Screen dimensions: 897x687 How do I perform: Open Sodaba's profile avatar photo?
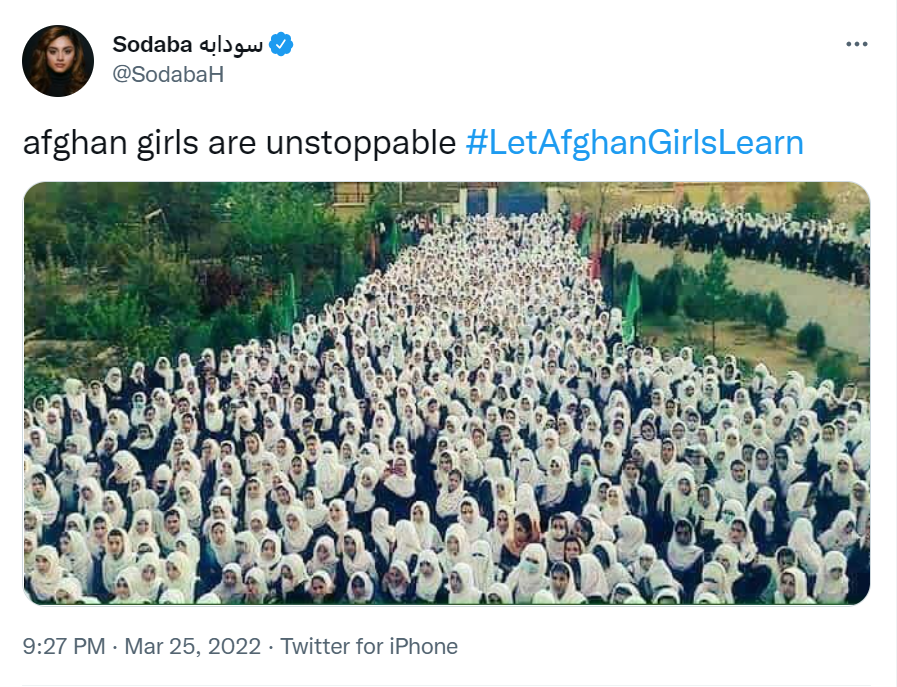click(x=57, y=61)
